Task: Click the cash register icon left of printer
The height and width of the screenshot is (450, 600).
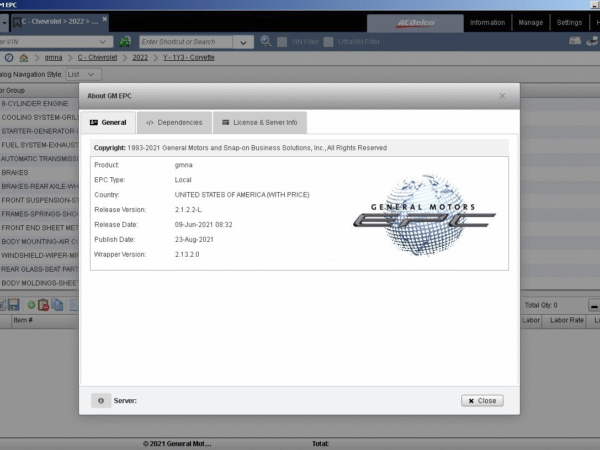Action: tap(575, 41)
